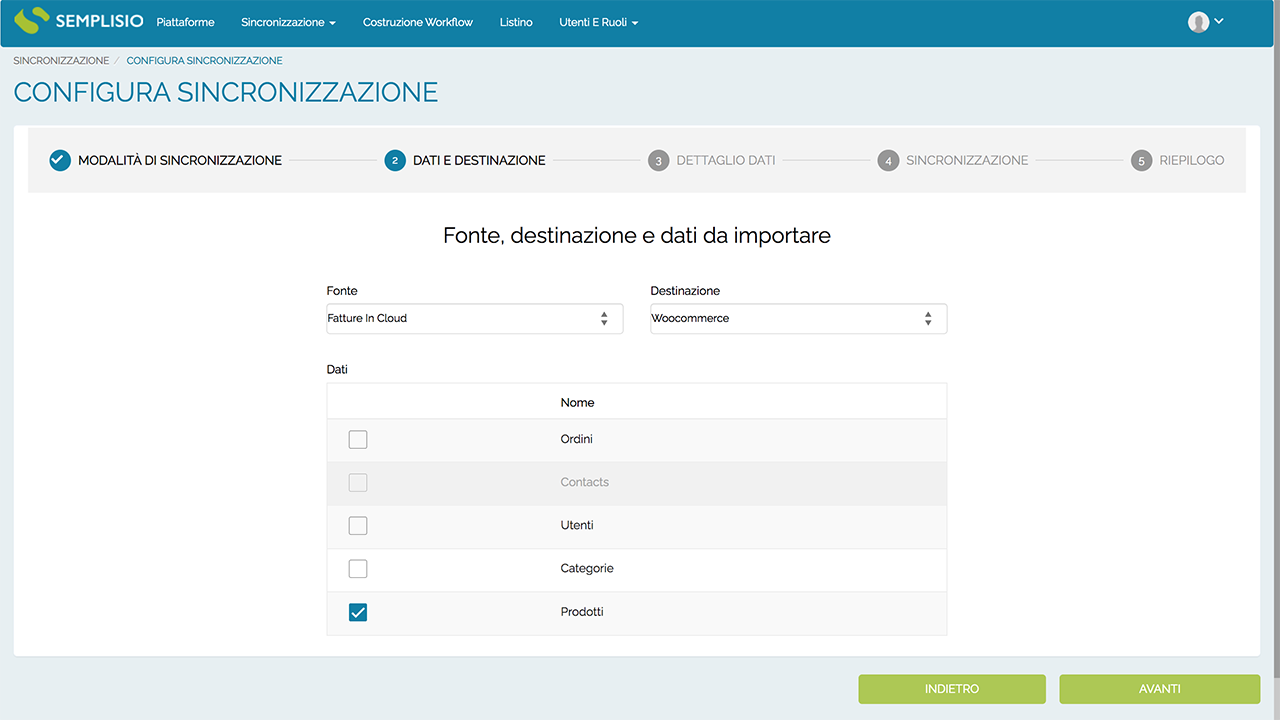
Task: Click the Configura Sincronizzazione breadcrumb
Action: [x=204, y=61]
